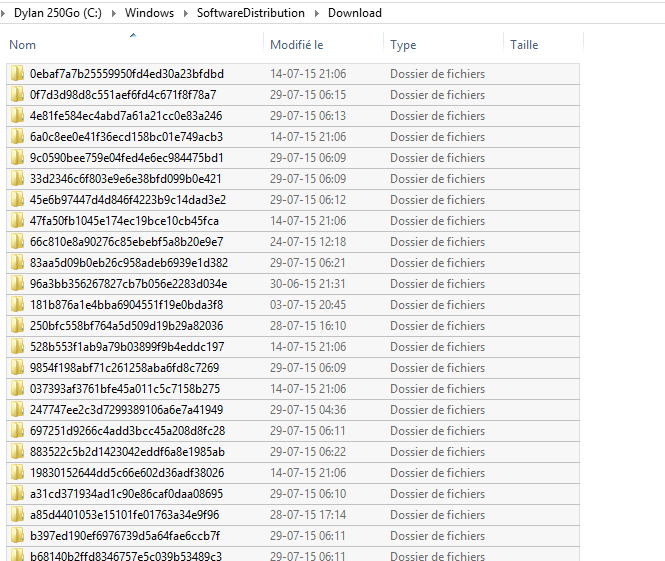Select folder name 47fa50fb1045e174ec19bce10cb45fca
Screen dimensions: 665x561
click(x=124, y=220)
